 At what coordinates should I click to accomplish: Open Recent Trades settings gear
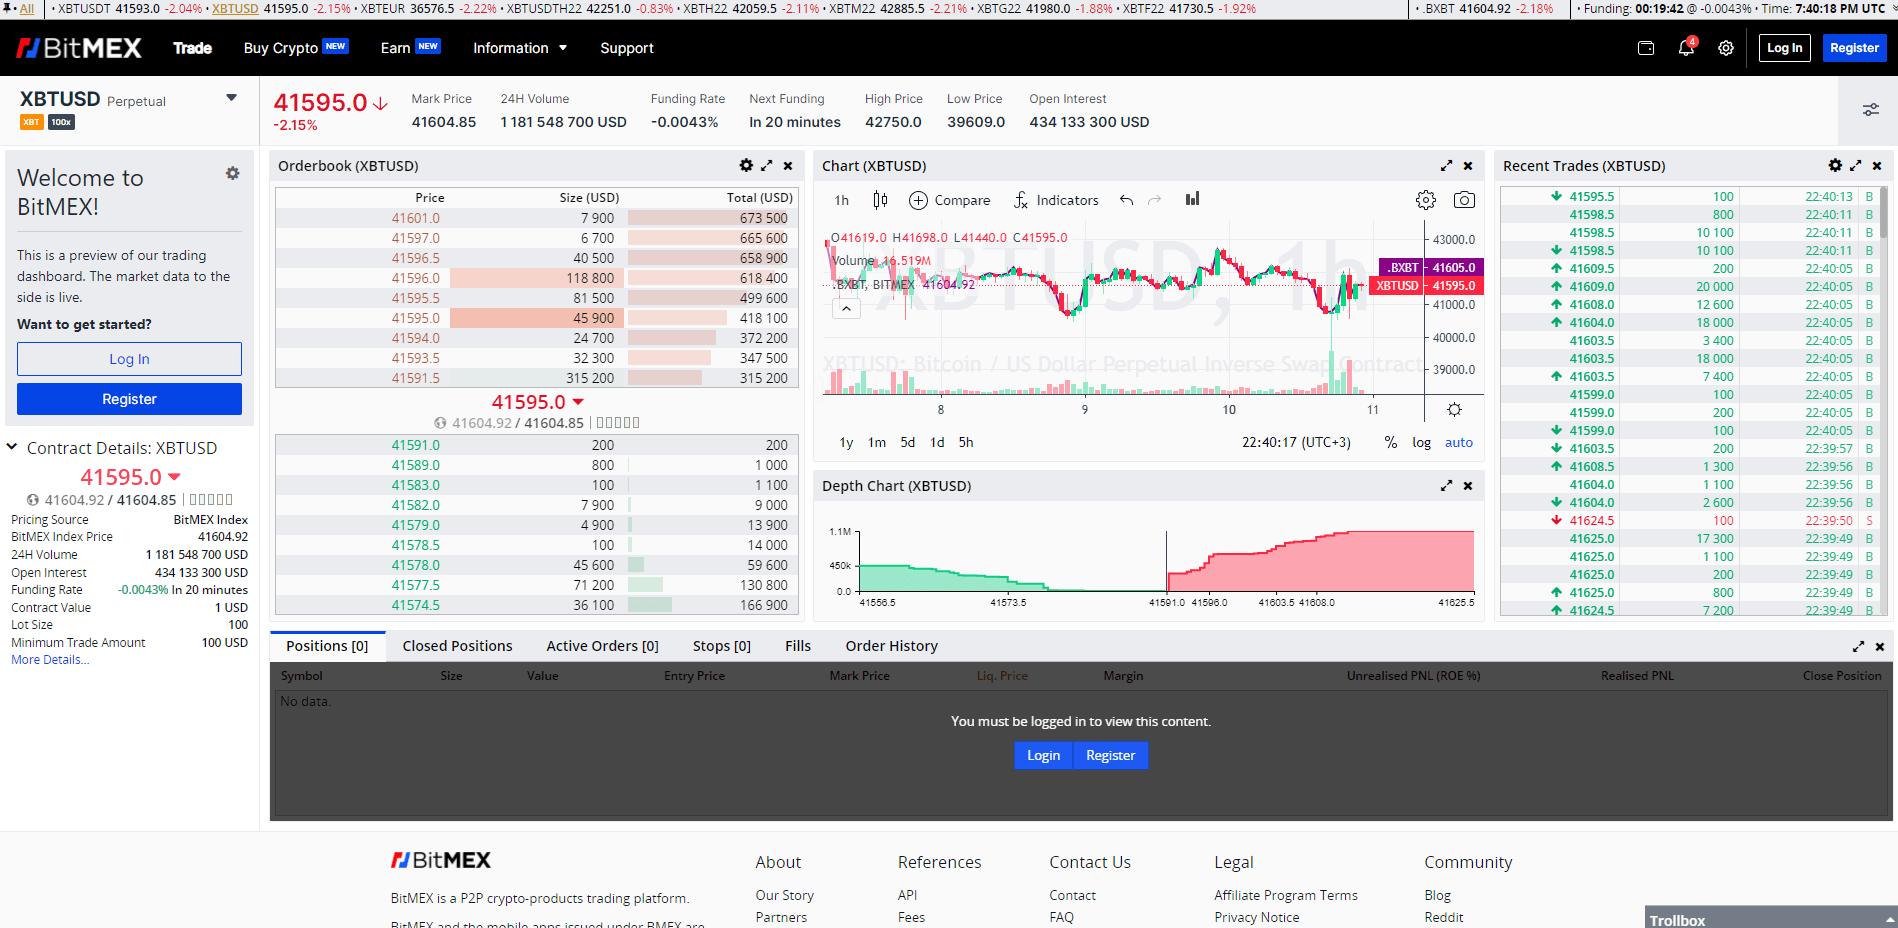tap(1835, 166)
